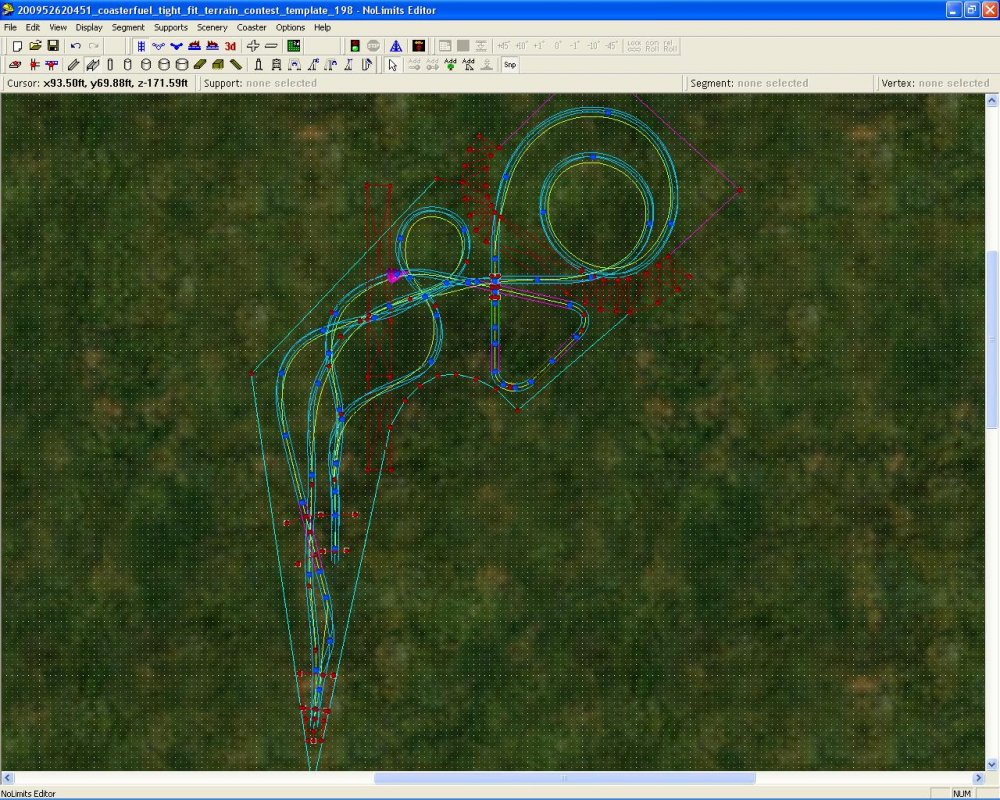
Task: Save the track using floppy disk icon
Action: tap(52, 46)
